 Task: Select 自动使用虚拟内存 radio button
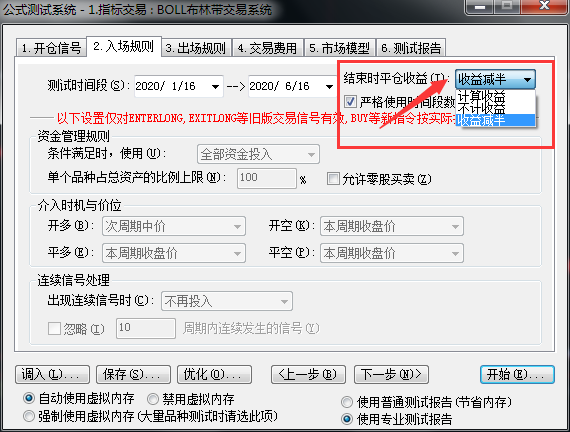[29, 398]
